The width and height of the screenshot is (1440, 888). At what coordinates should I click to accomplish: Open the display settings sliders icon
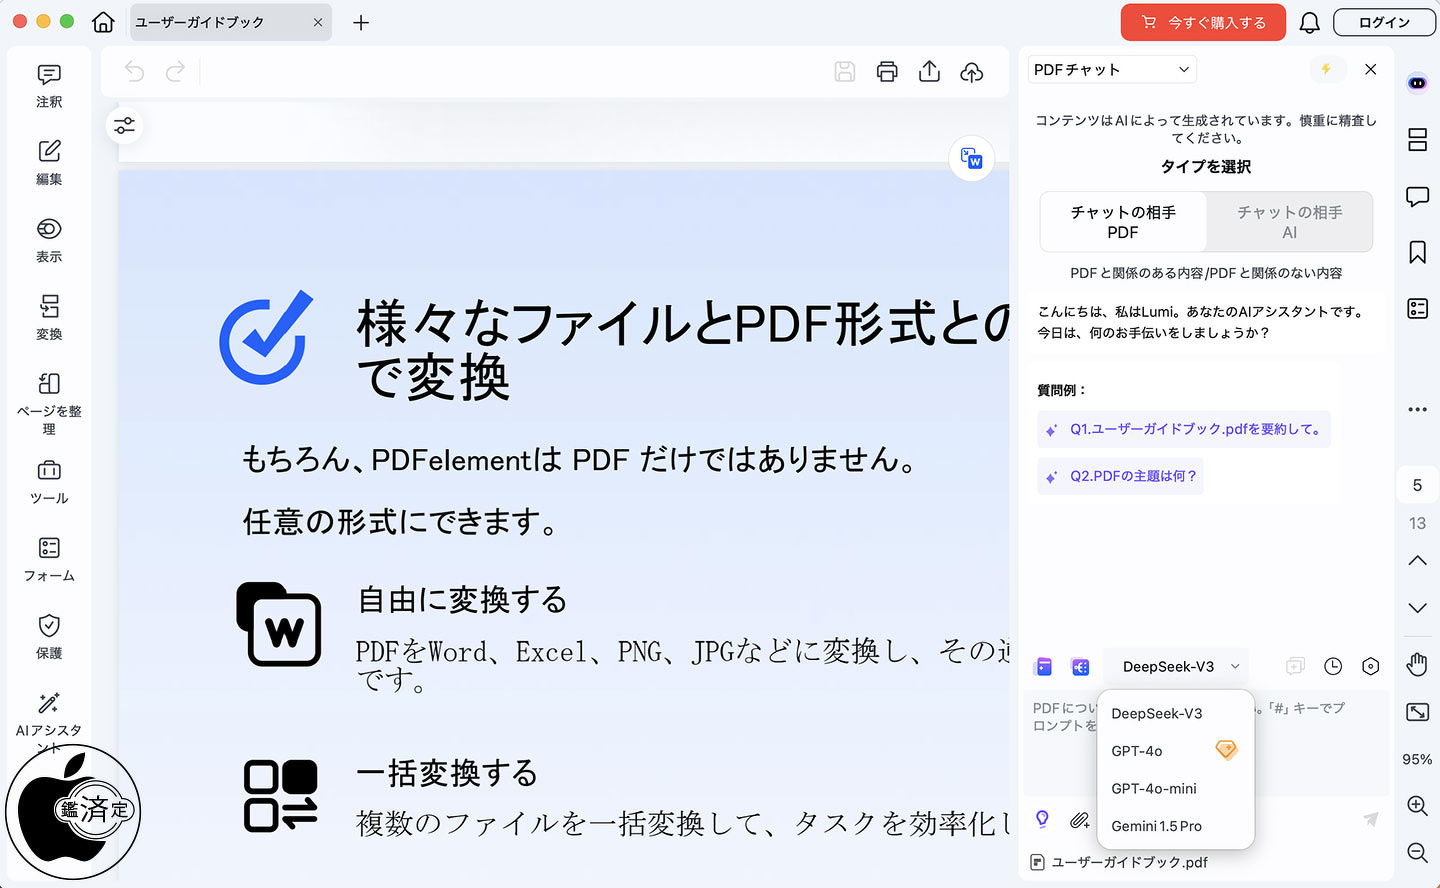tap(124, 126)
